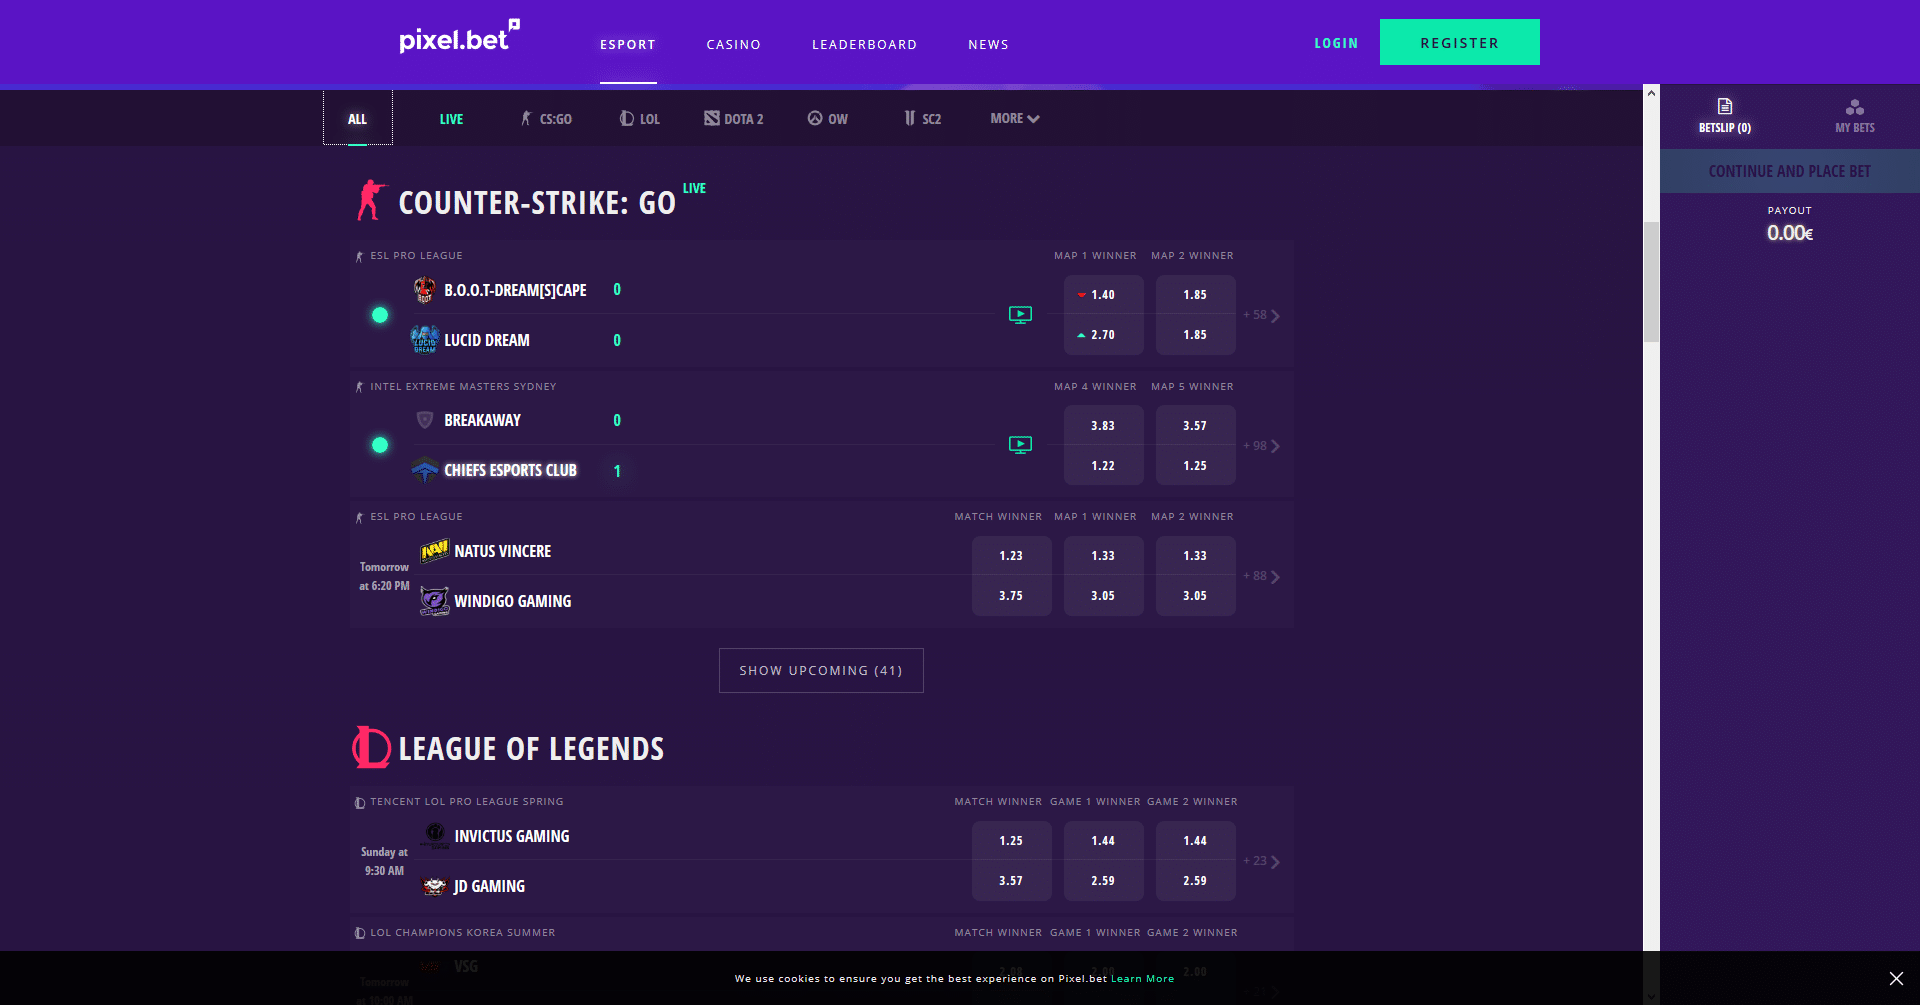Open the Betslip document icon
Screen dimensions: 1920x1005
pyautogui.click(x=1725, y=106)
